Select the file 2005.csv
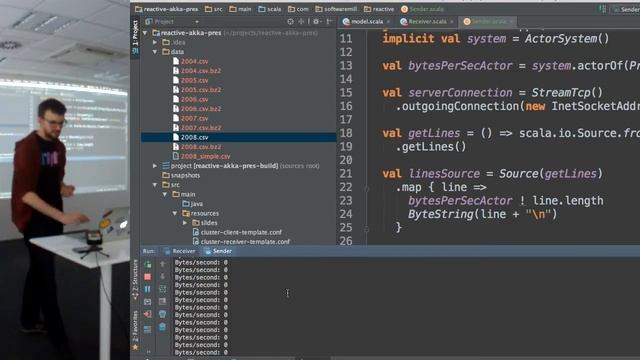Viewport: 640px width, 360px height. pos(194,80)
